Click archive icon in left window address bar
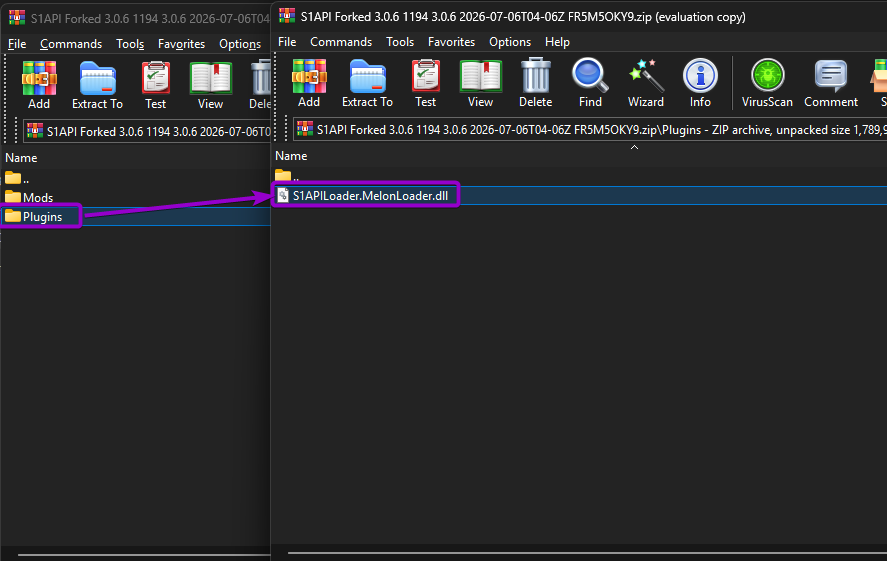 click(x=35, y=131)
